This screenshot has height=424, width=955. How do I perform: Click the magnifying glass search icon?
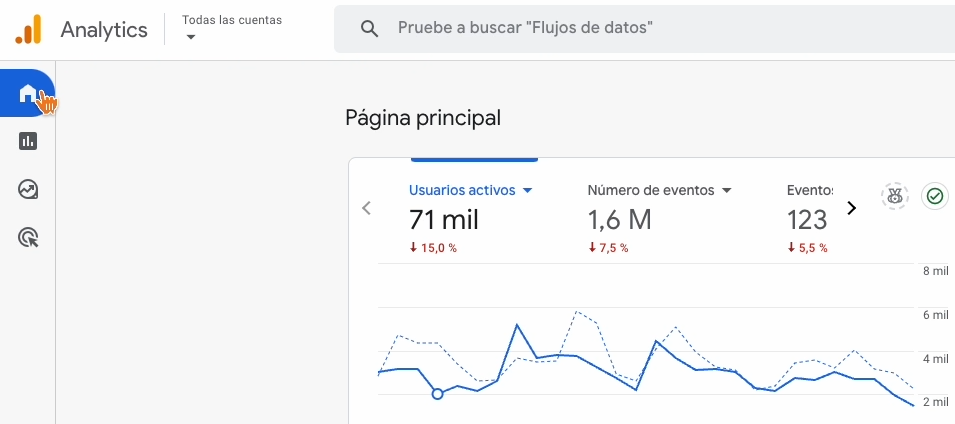pos(369,29)
